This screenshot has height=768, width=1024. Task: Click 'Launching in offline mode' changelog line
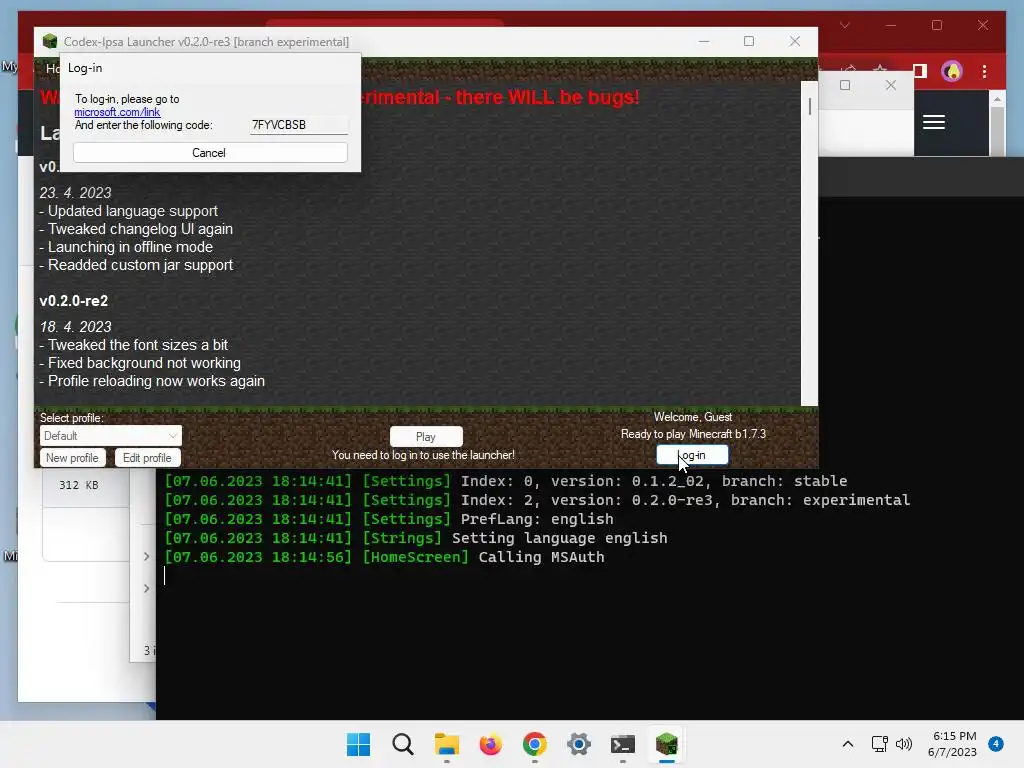click(126, 247)
